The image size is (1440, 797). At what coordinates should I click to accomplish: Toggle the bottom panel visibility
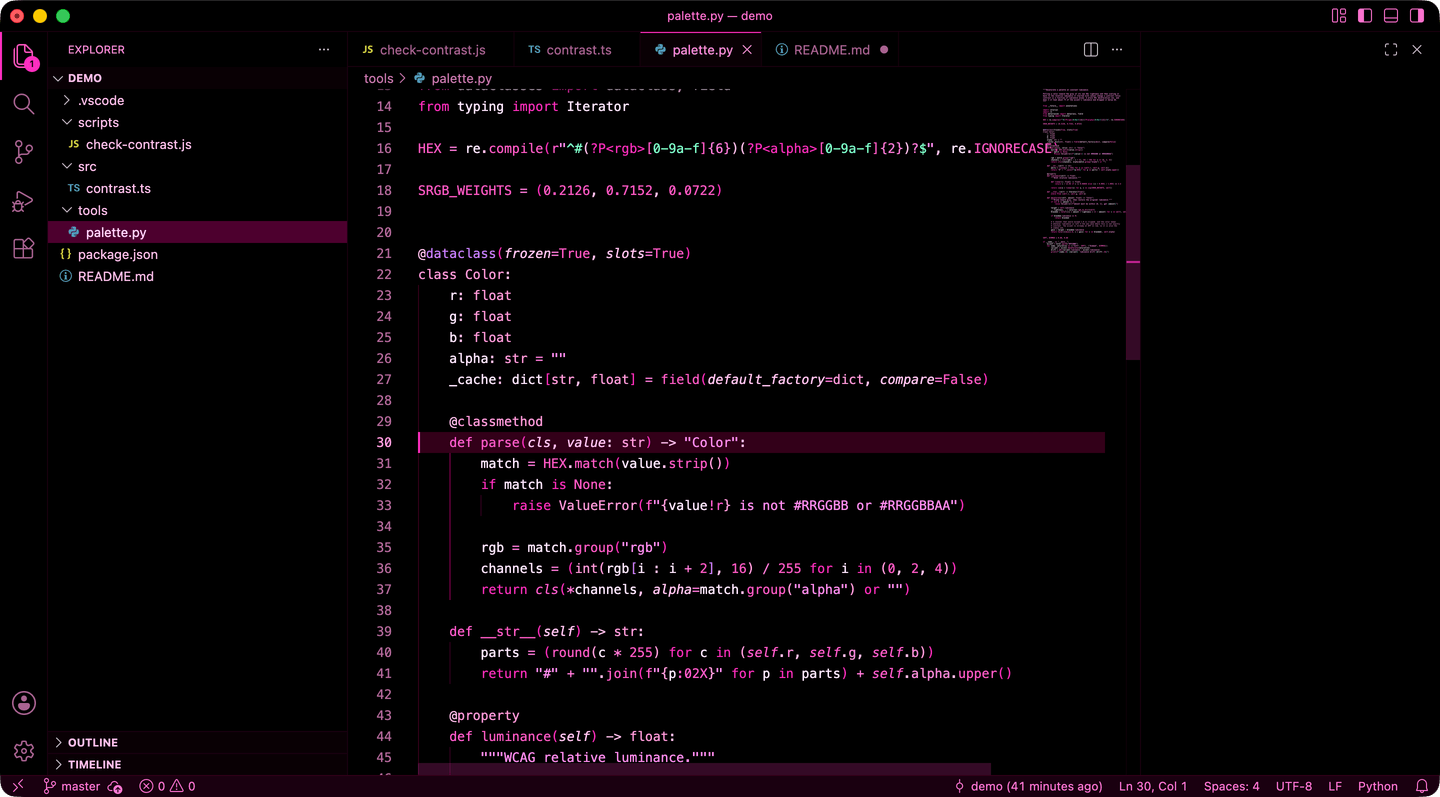tap(1391, 16)
